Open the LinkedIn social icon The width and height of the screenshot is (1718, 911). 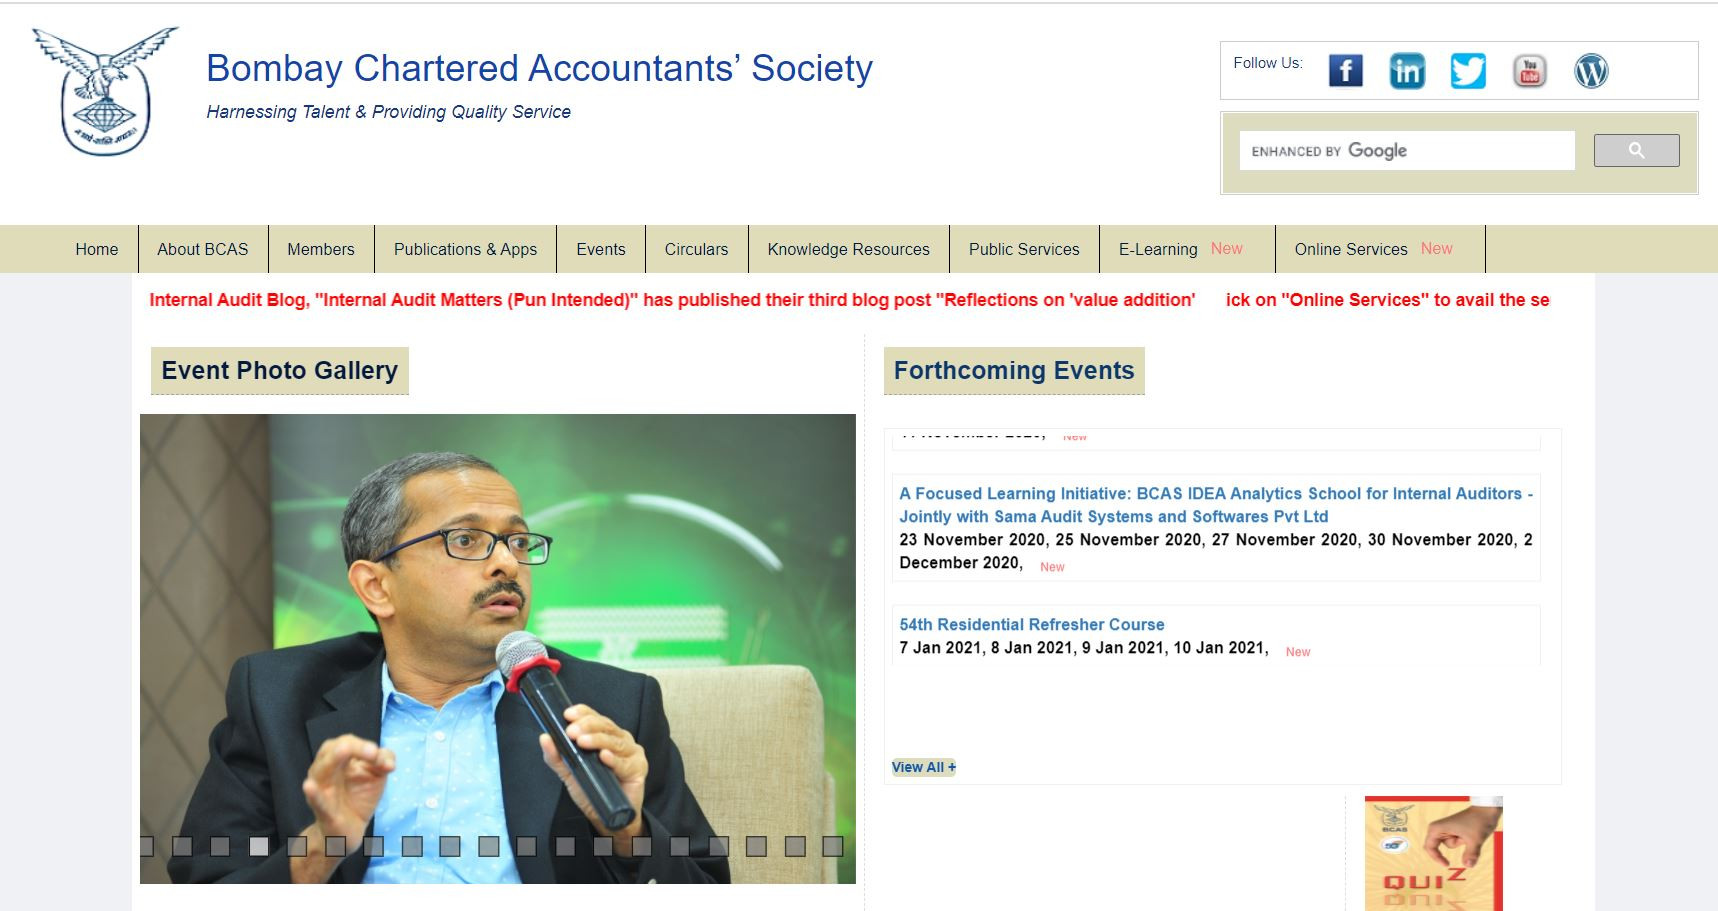1407,71
